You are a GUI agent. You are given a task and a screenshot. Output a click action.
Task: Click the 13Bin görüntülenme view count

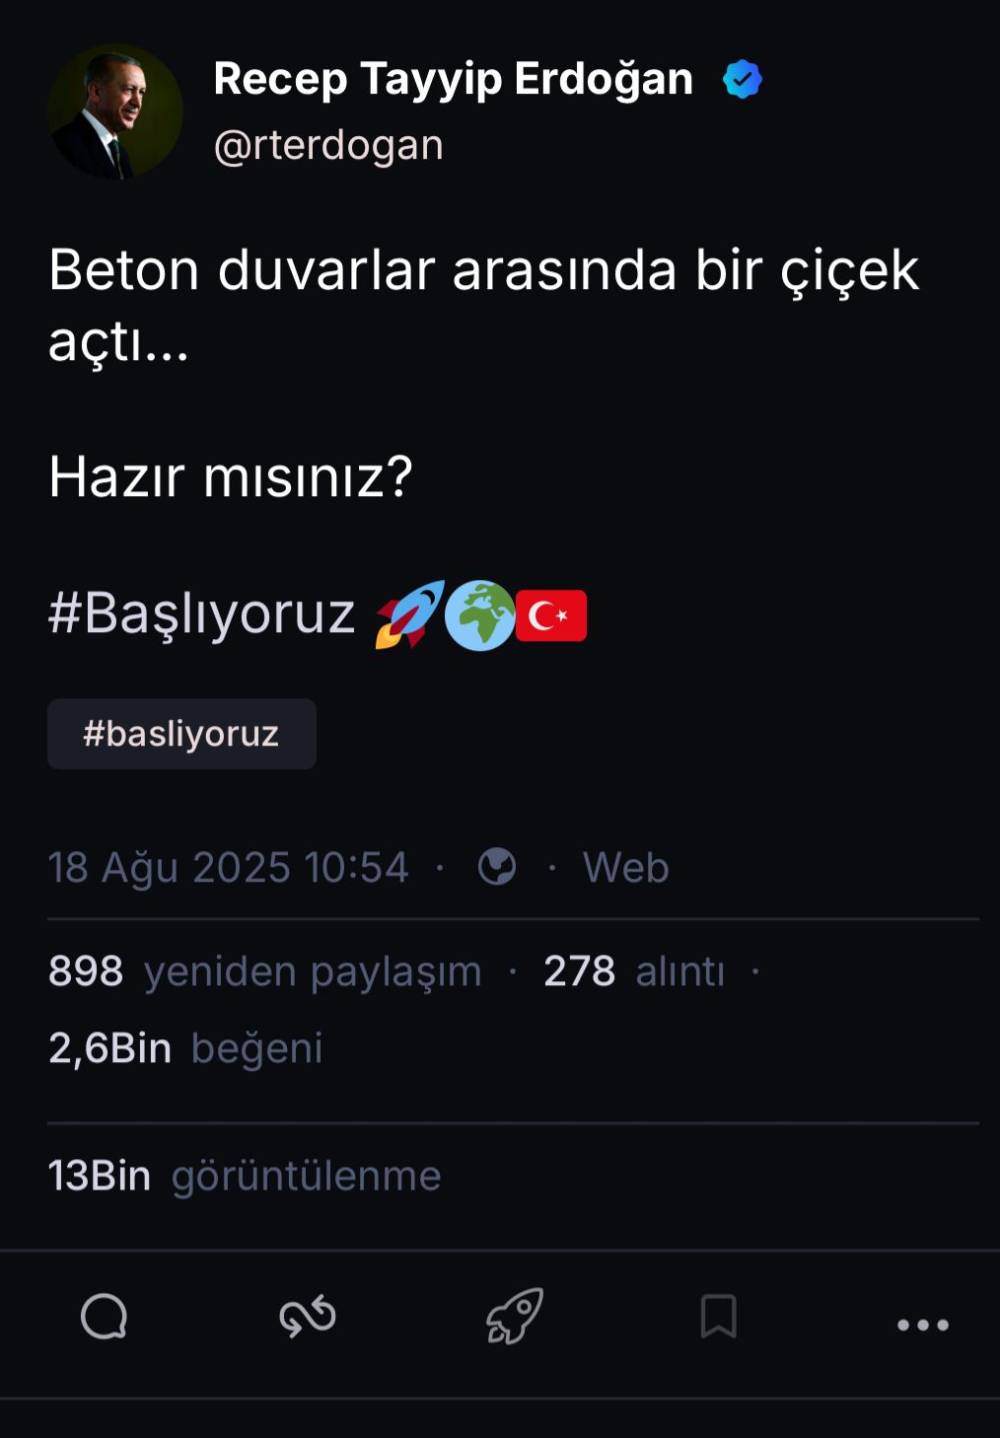click(244, 1176)
